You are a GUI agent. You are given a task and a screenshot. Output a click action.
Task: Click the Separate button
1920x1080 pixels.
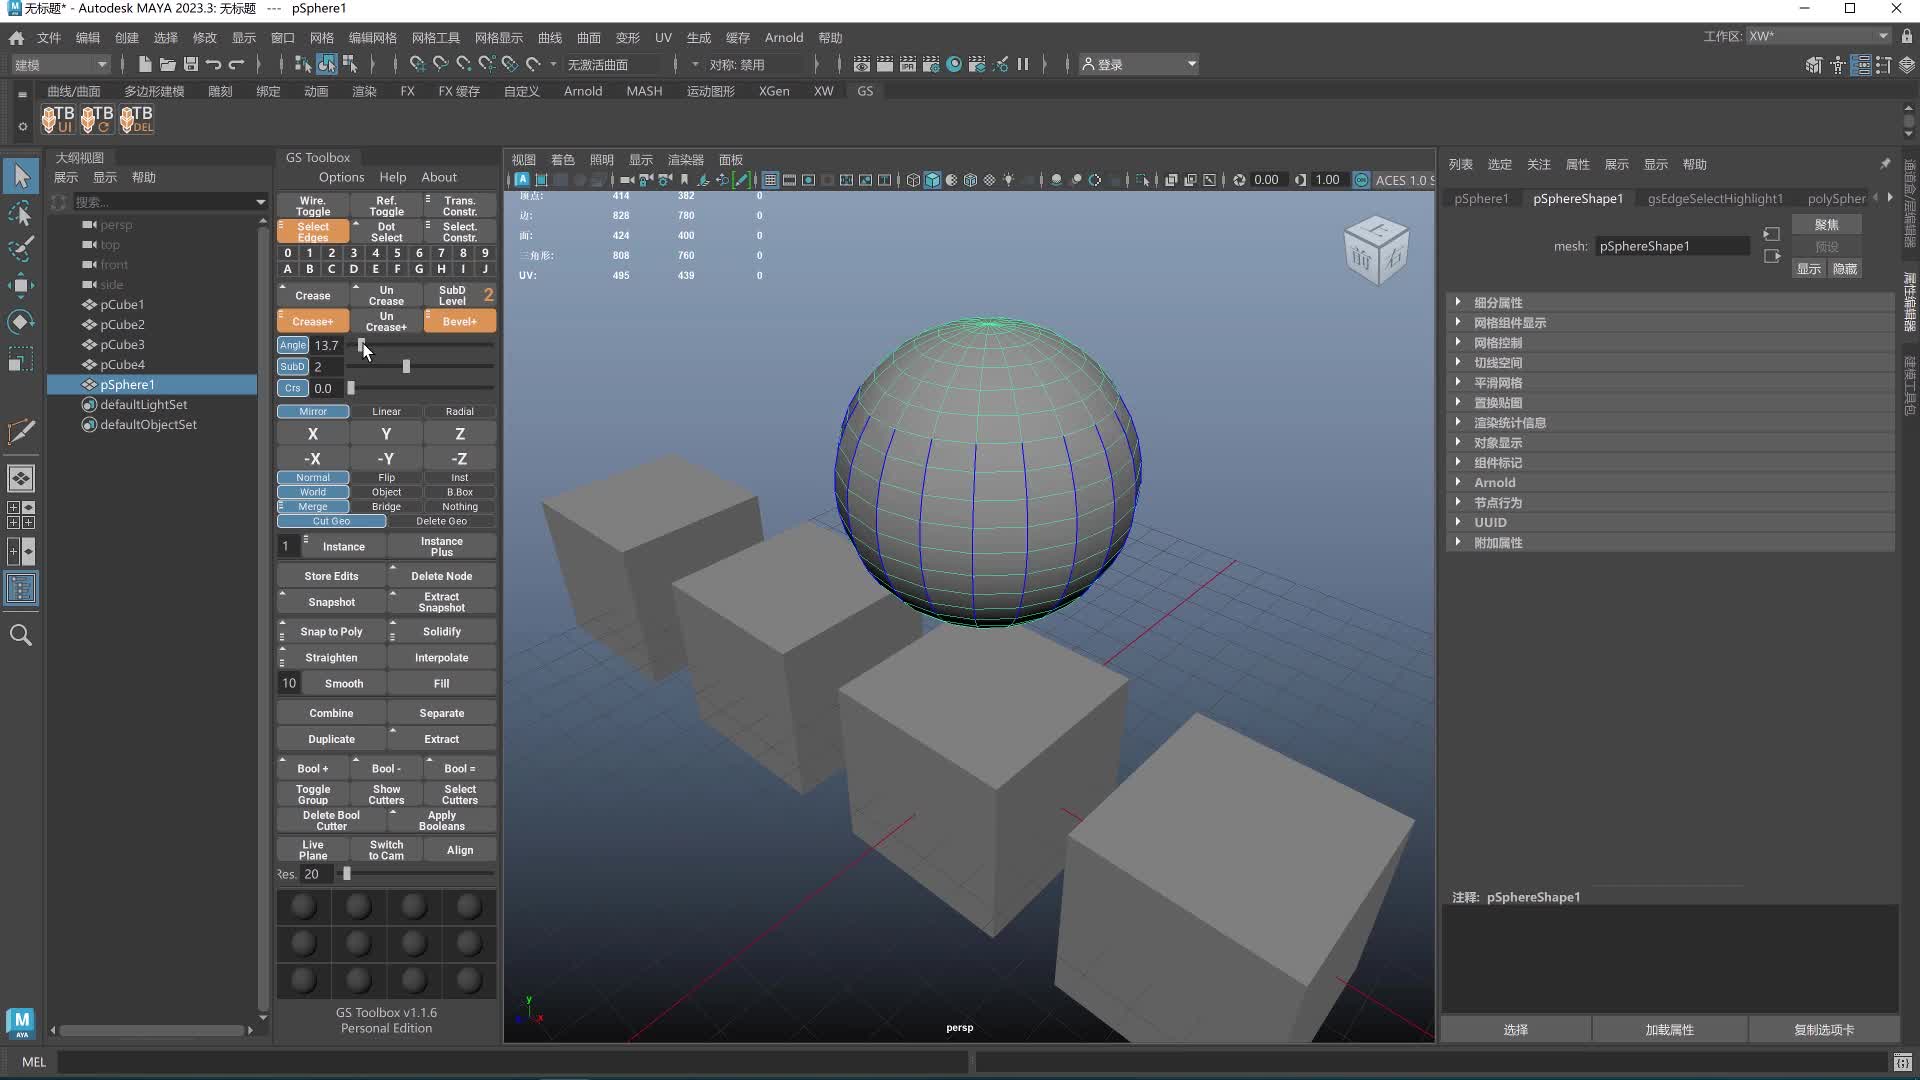(x=440, y=712)
